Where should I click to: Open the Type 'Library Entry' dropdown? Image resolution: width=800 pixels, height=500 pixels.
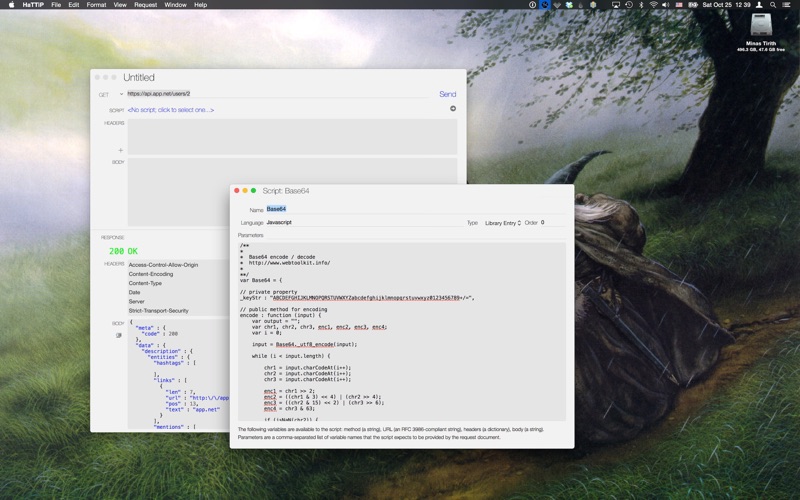tap(502, 222)
